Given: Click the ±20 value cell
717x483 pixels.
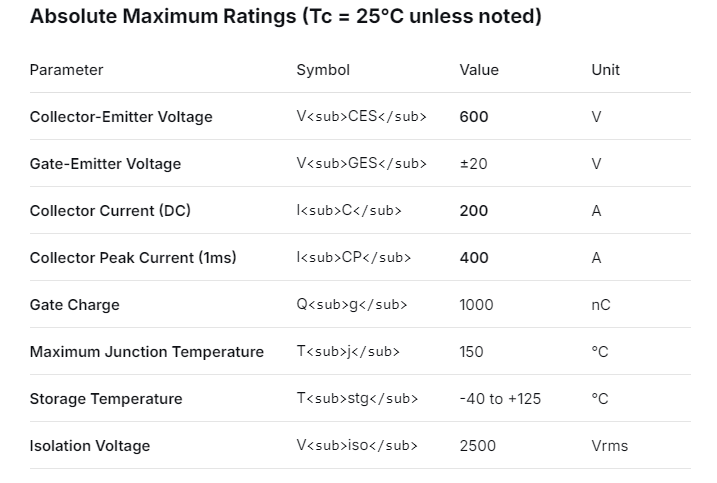Looking at the screenshot, I should (473, 164).
